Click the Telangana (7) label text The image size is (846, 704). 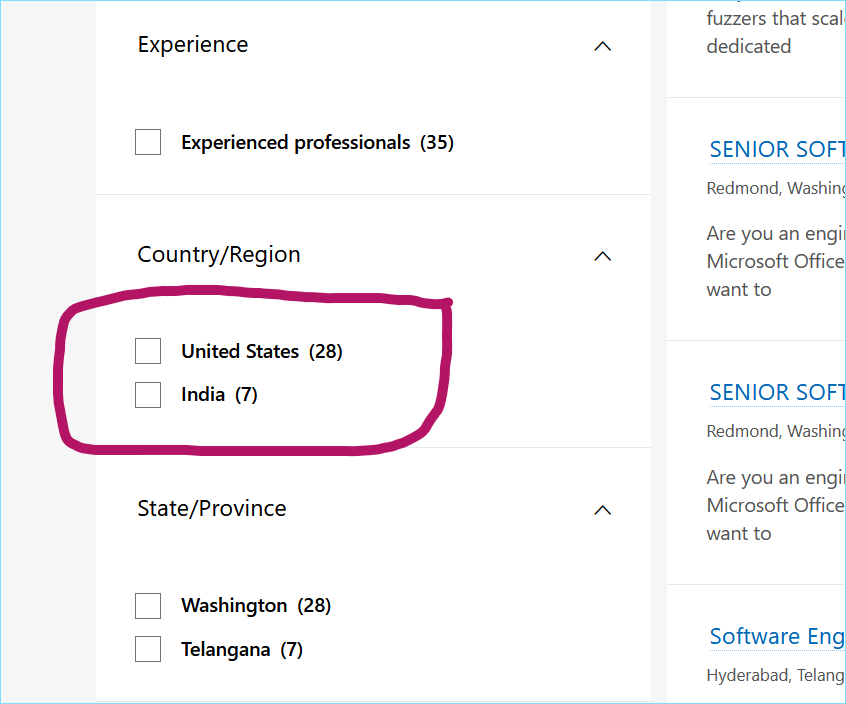[x=242, y=650]
